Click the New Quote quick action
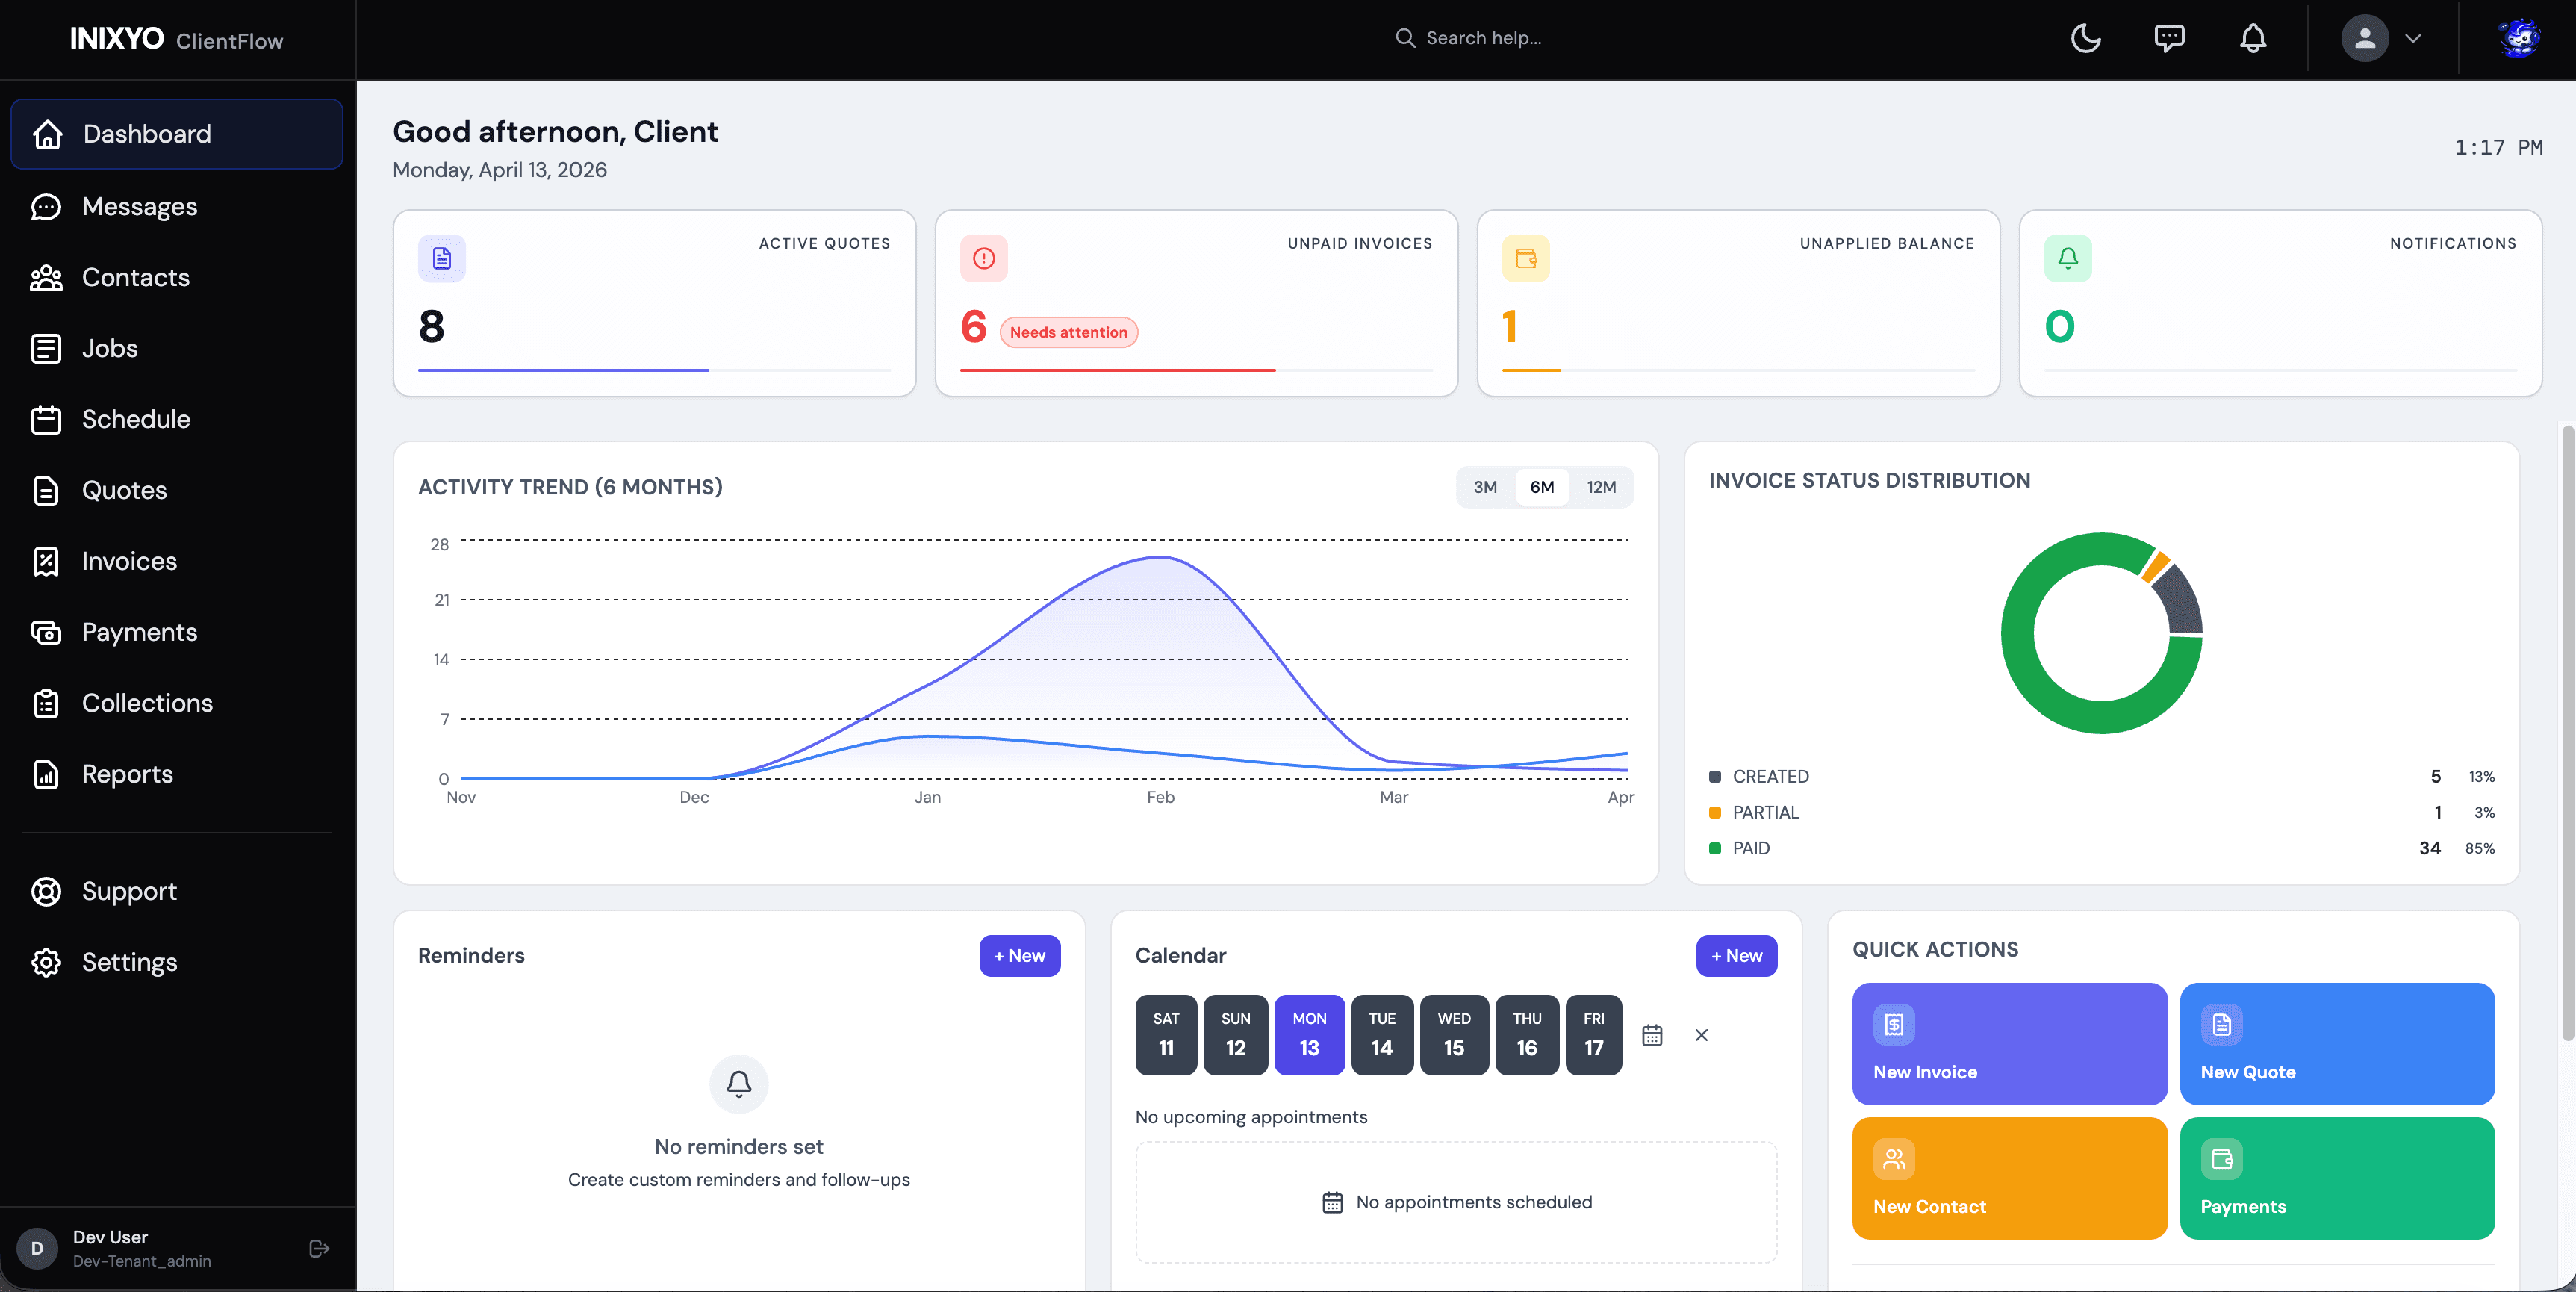This screenshot has height=1292, width=2576. point(2338,1044)
